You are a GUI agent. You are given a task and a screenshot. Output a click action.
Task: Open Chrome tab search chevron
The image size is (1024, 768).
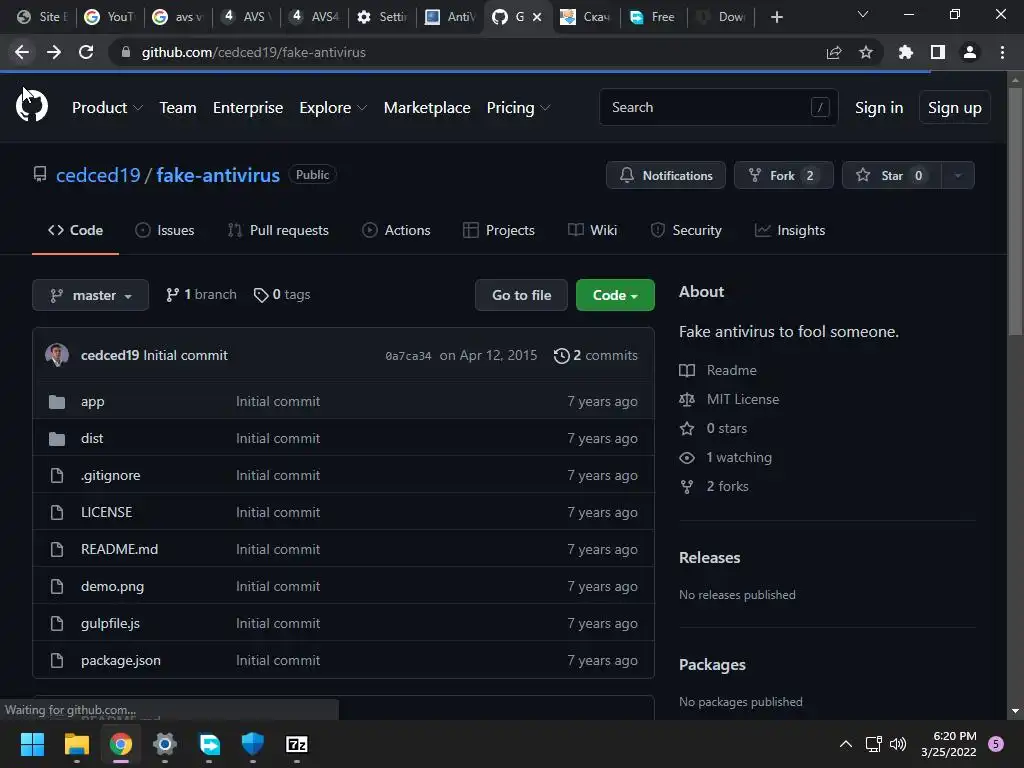(863, 14)
